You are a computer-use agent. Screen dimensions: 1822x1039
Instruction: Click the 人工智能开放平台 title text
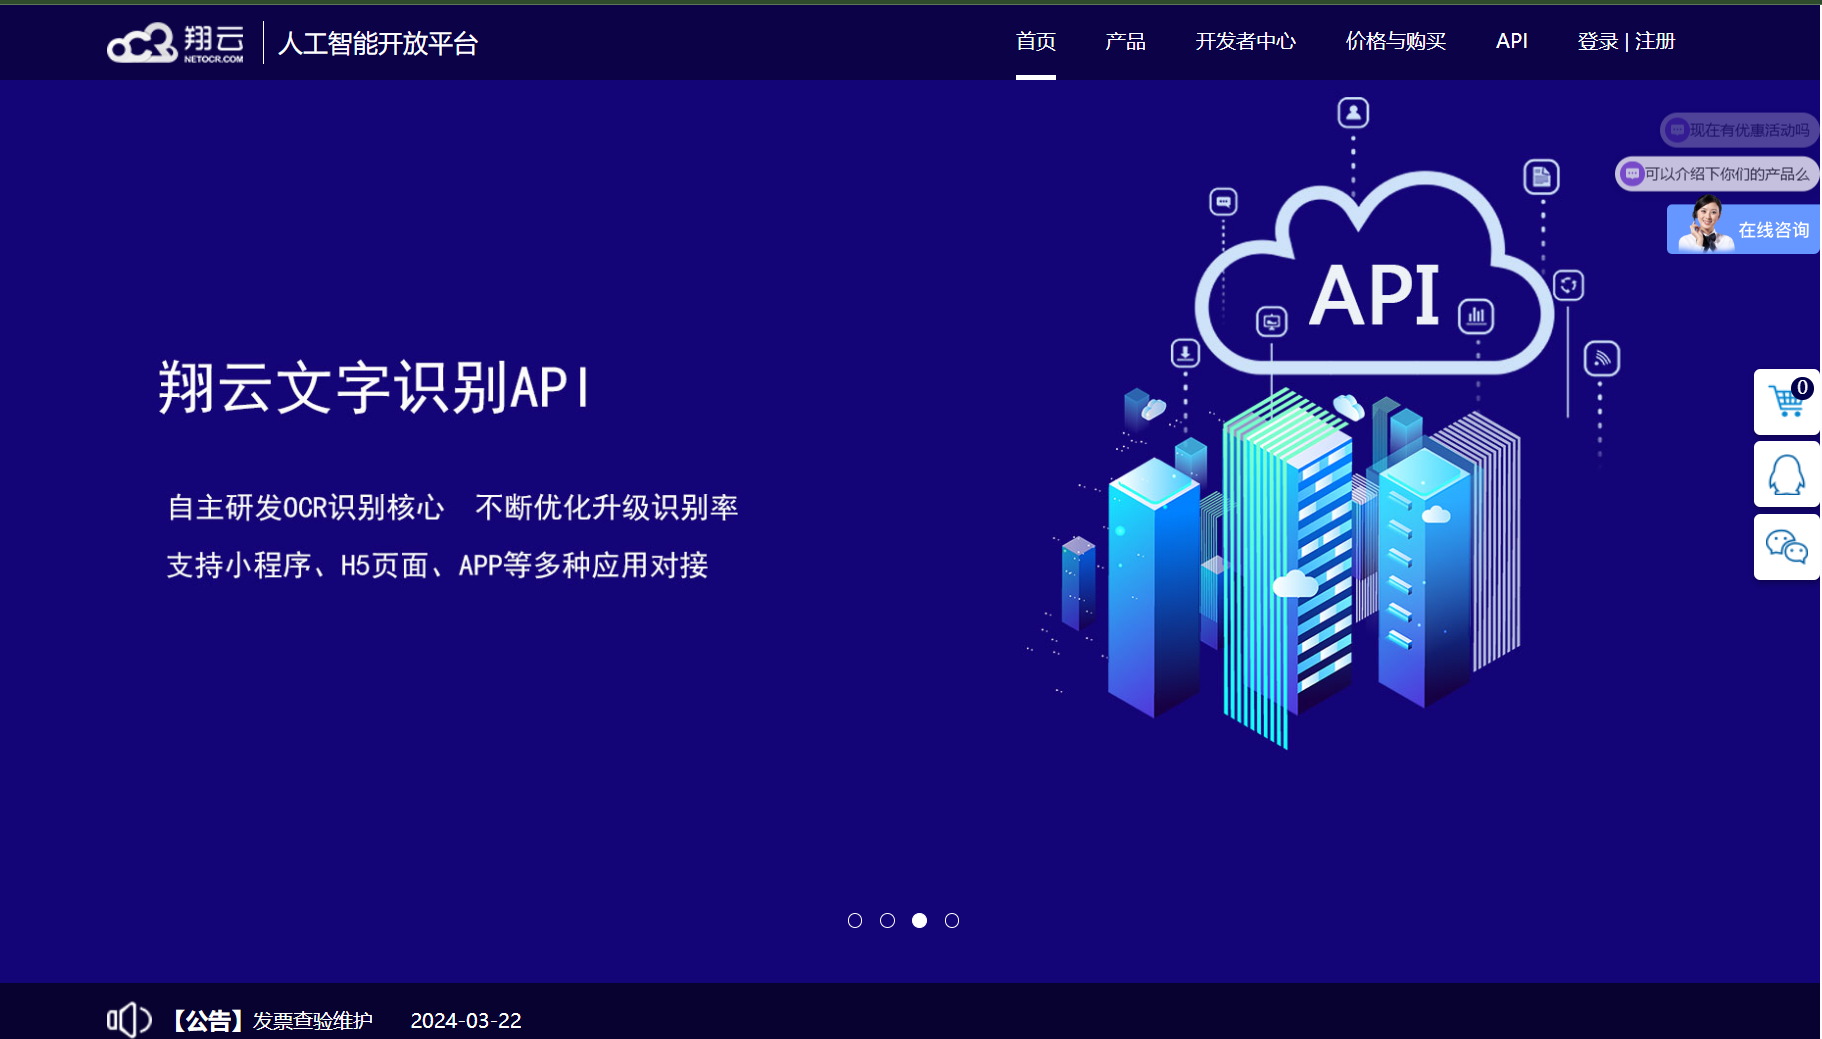[378, 43]
